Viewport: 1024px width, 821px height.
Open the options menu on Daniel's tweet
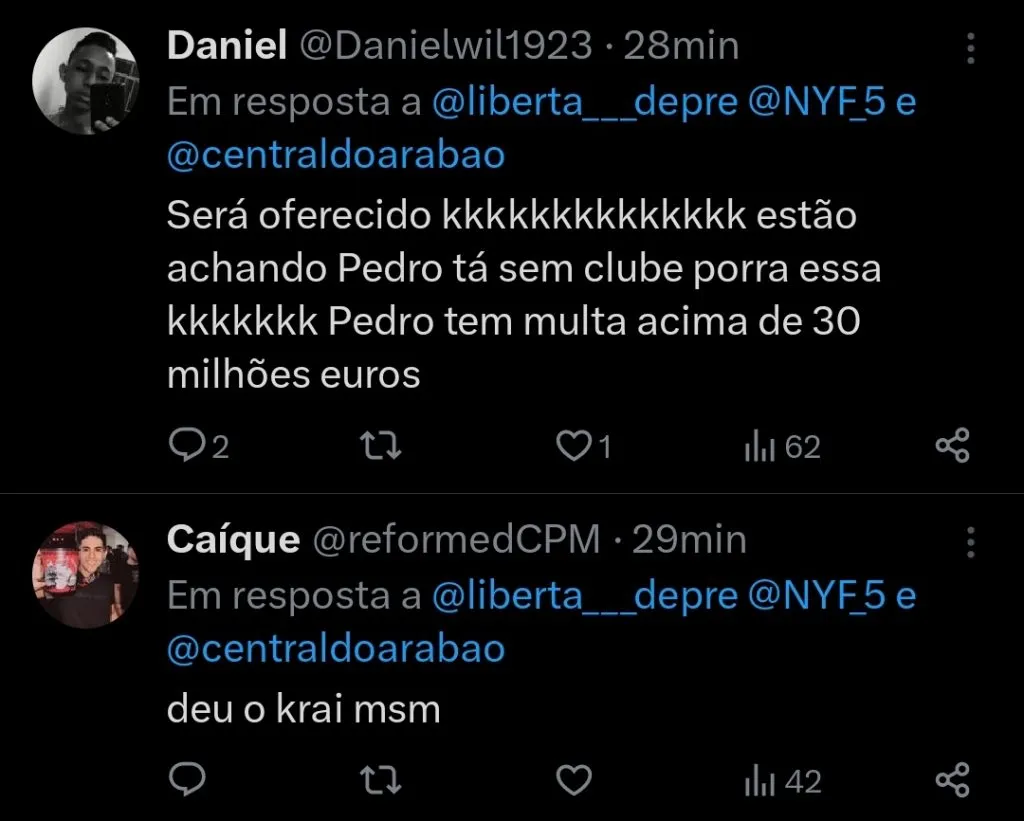coord(971,48)
